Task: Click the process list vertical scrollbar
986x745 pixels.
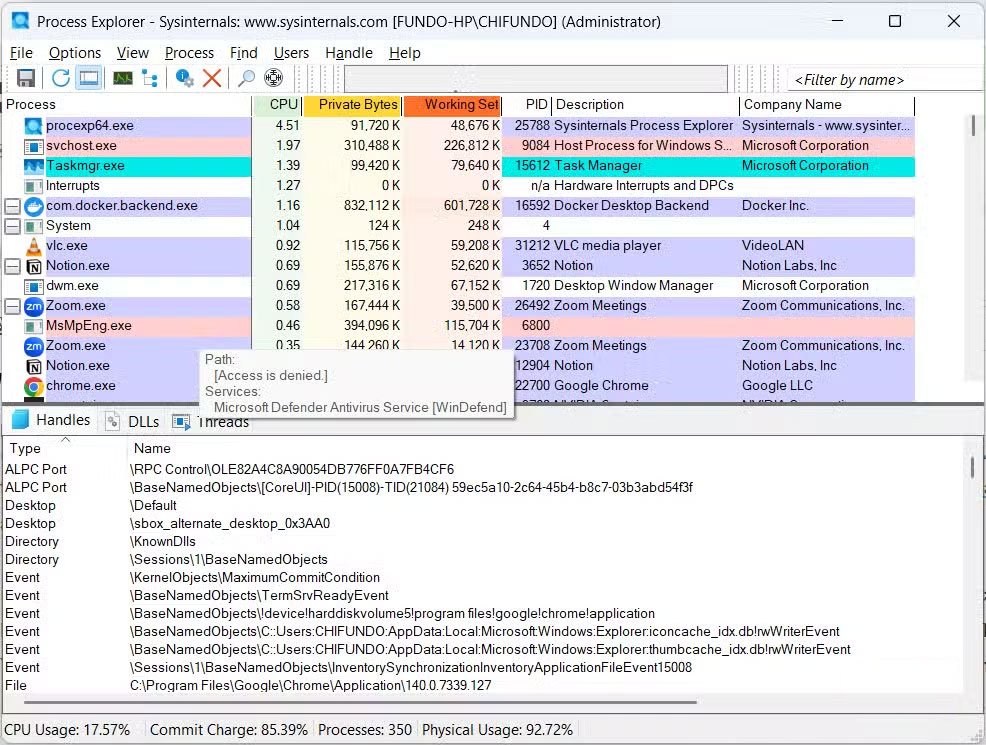Action: (973, 126)
